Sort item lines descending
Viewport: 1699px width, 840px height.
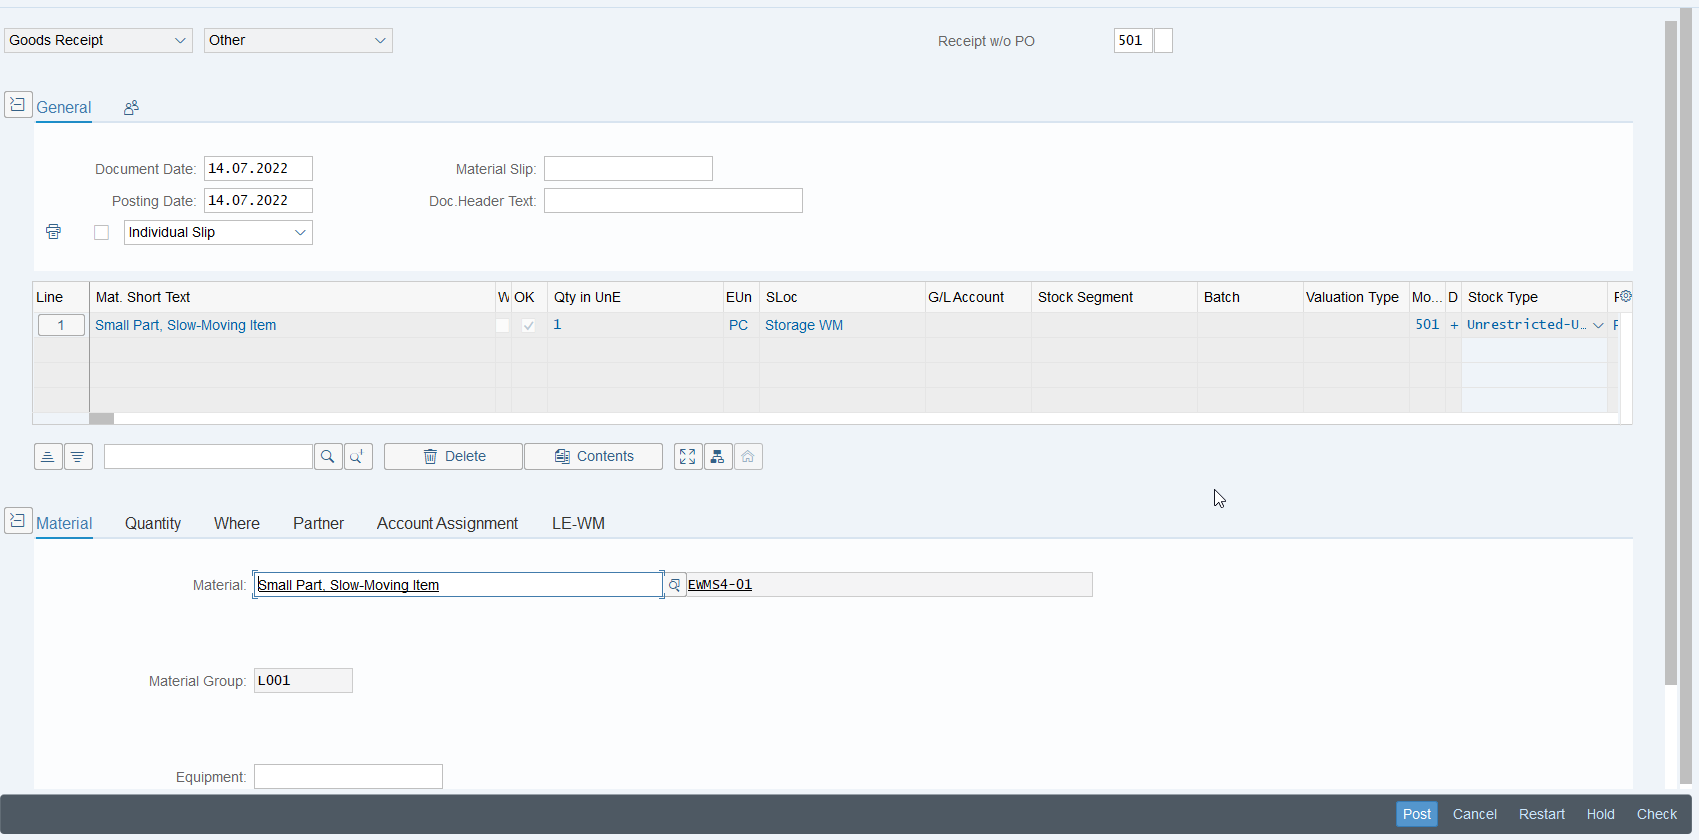tap(78, 457)
